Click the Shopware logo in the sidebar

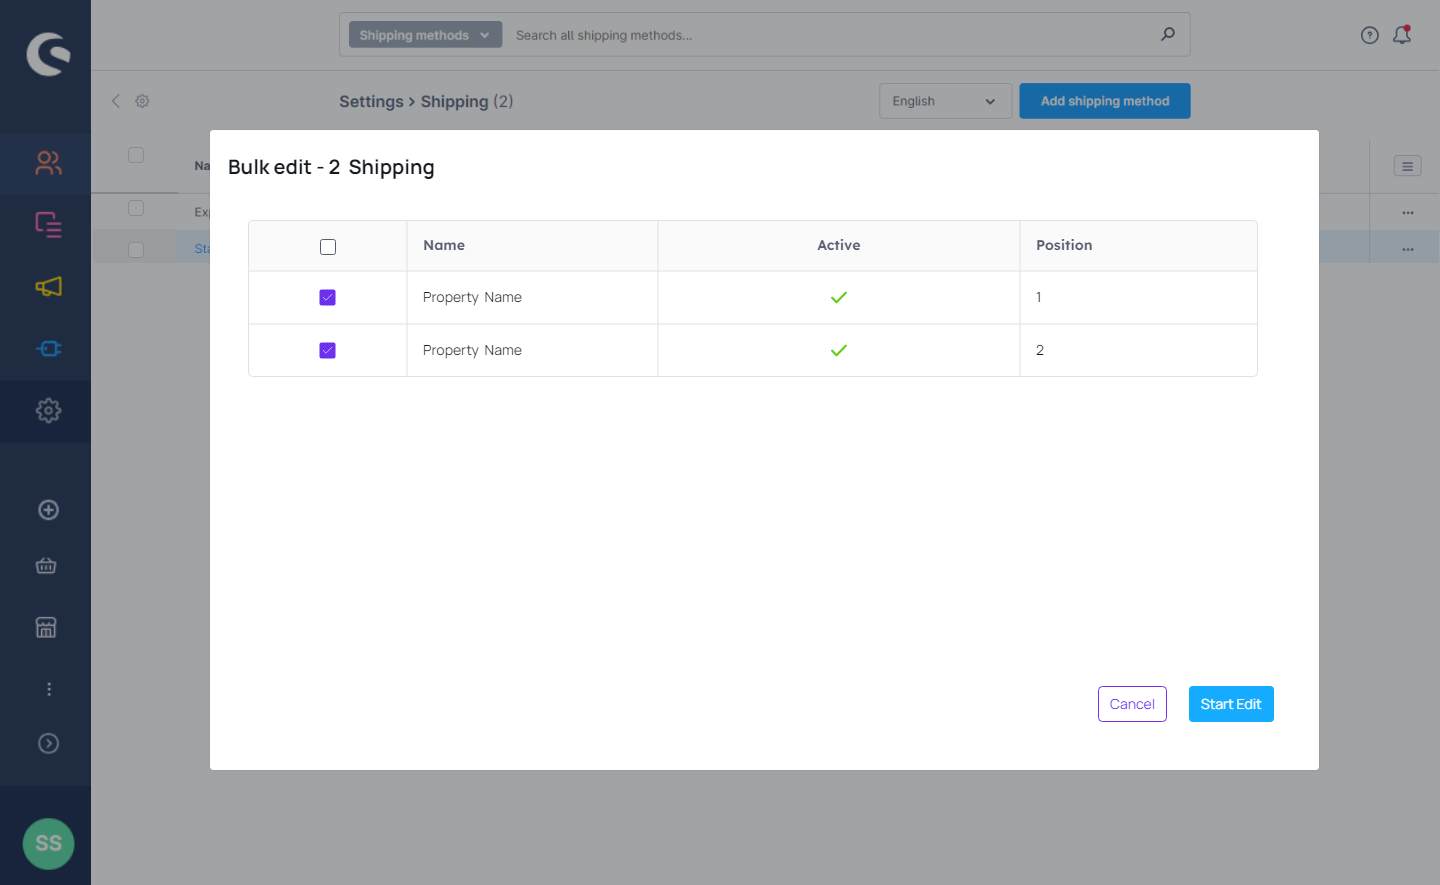(48, 54)
